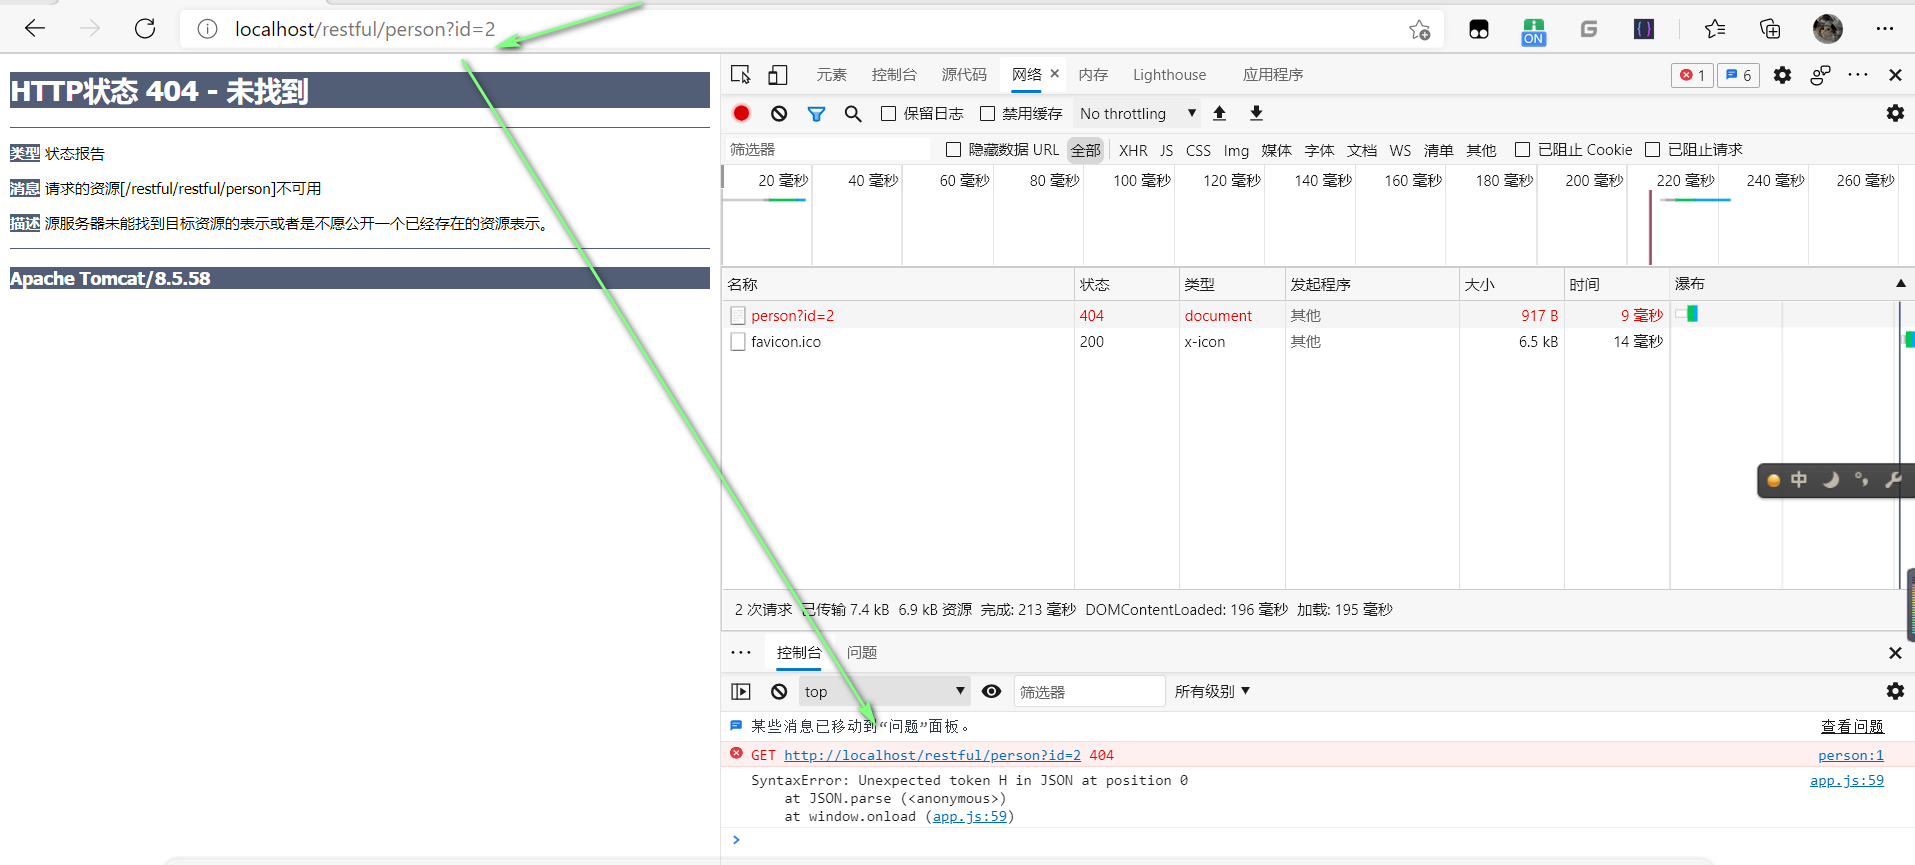Go back to the previous page
1915x865 pixels.
[35, 28]
